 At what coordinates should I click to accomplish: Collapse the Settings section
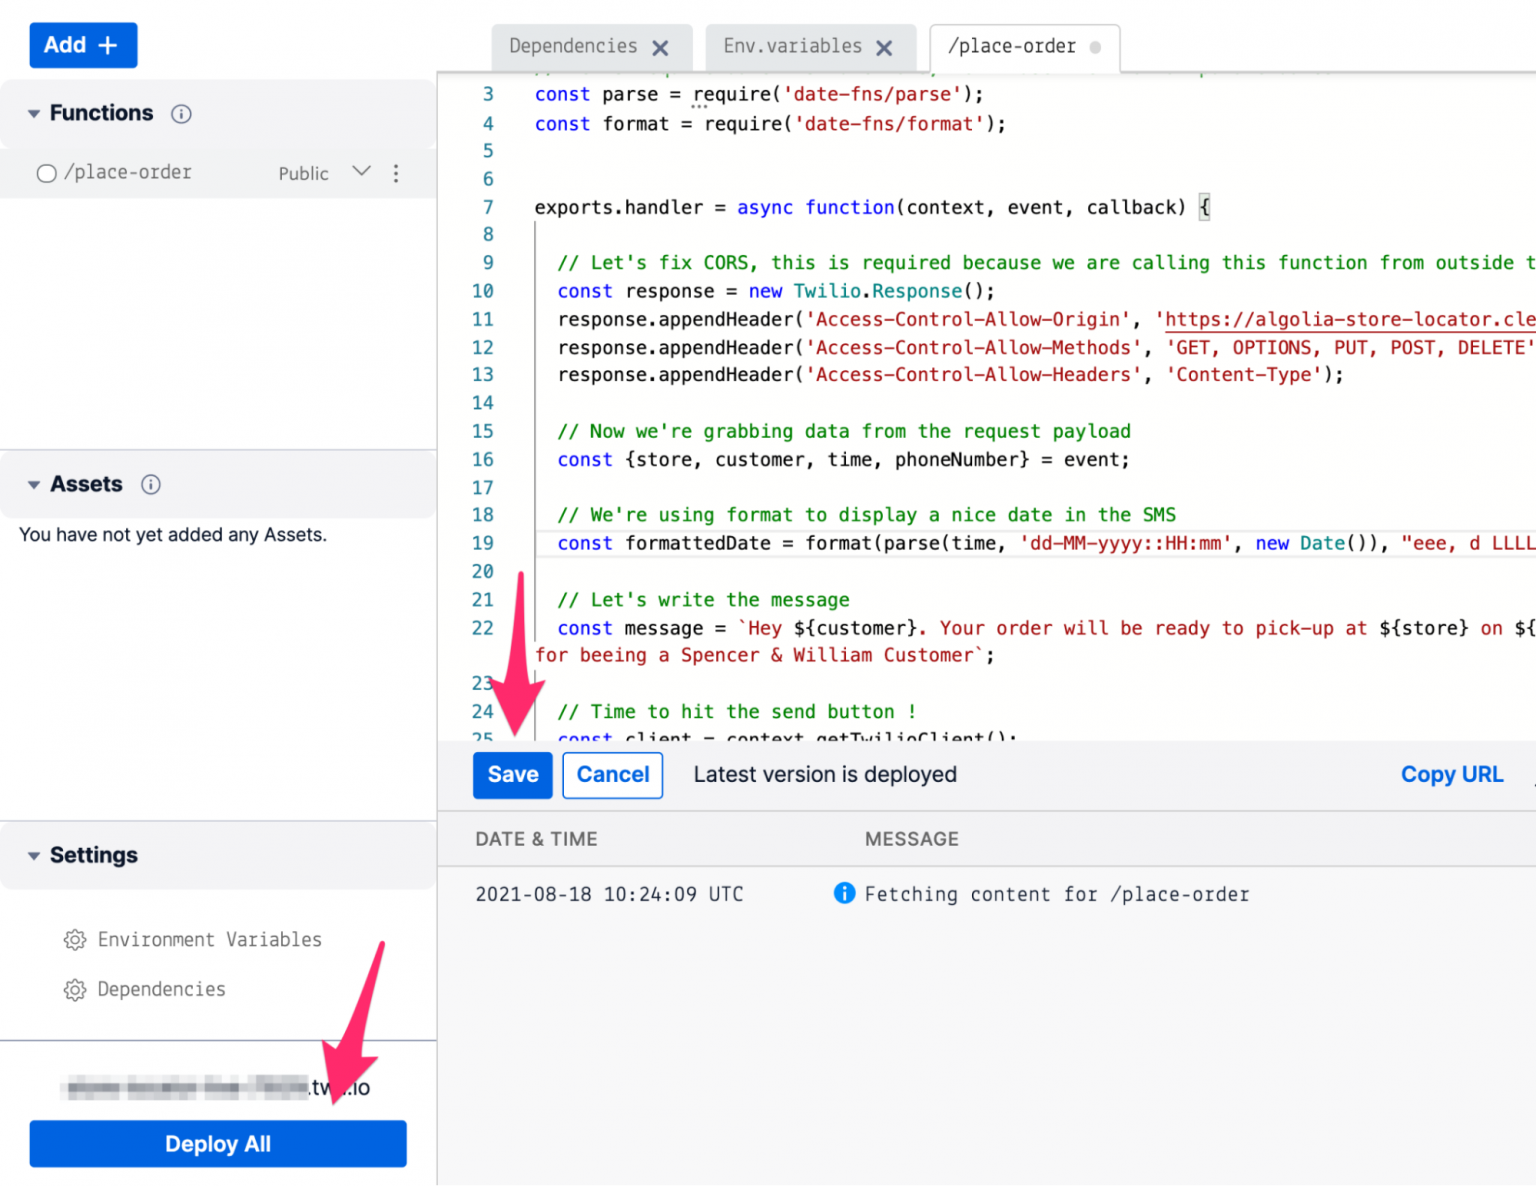pyautogui.click(x=34, y=856)
